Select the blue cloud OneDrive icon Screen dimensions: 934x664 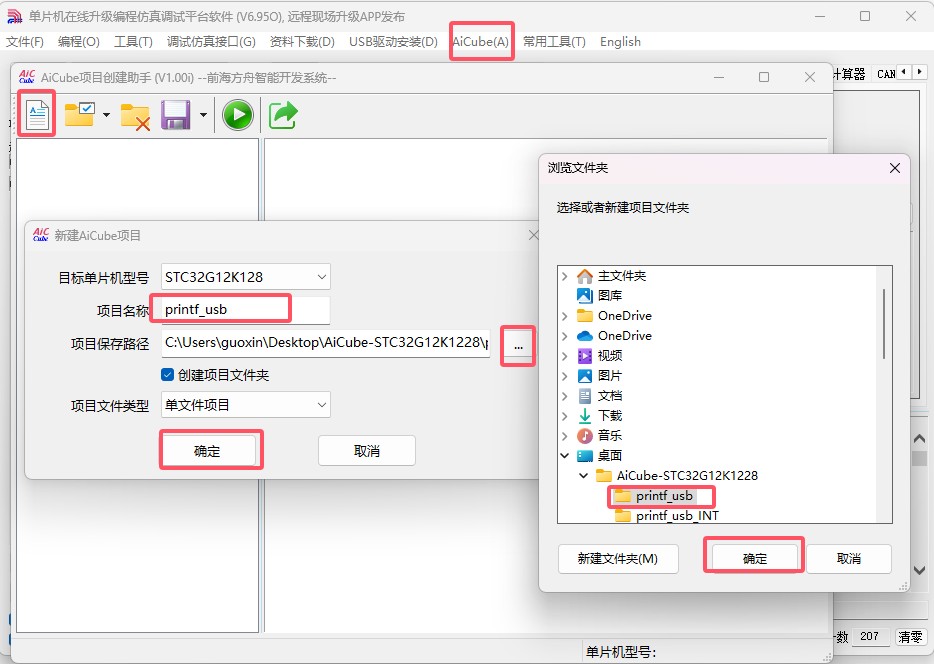[x=585, y=336]
